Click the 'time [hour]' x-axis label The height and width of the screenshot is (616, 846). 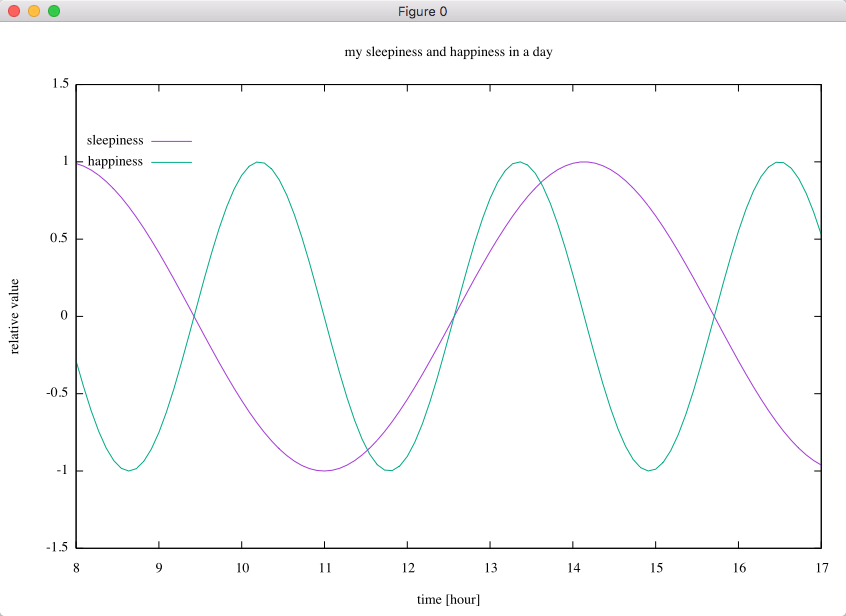(448, 599)
